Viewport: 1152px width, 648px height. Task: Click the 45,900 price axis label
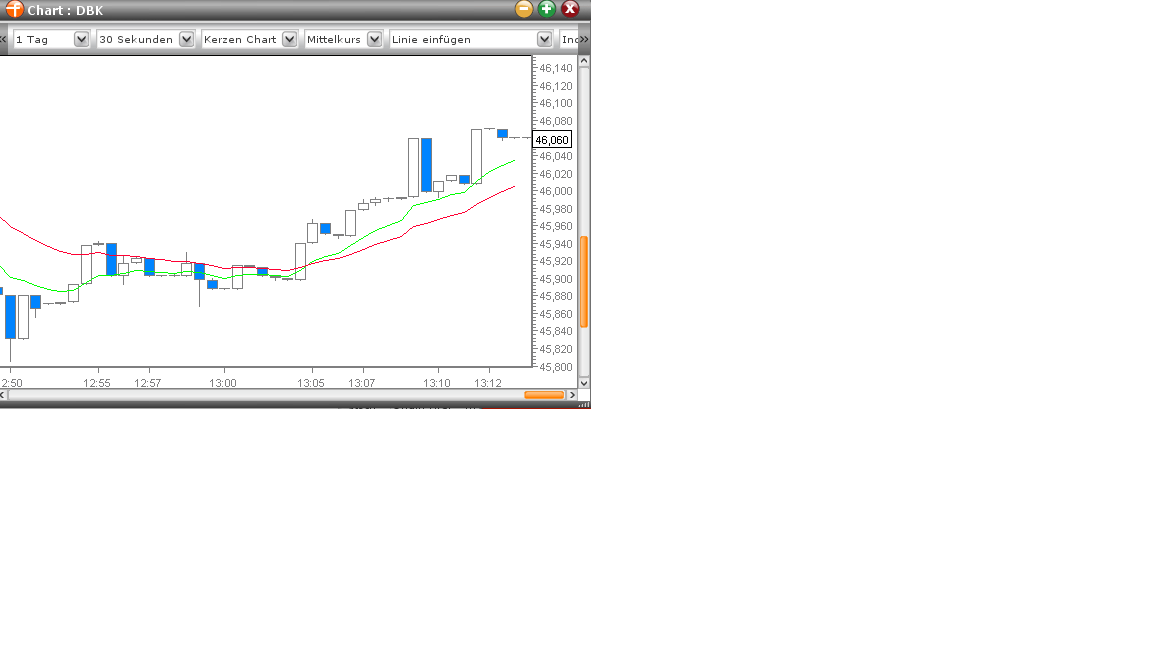(x=555, y=279)
